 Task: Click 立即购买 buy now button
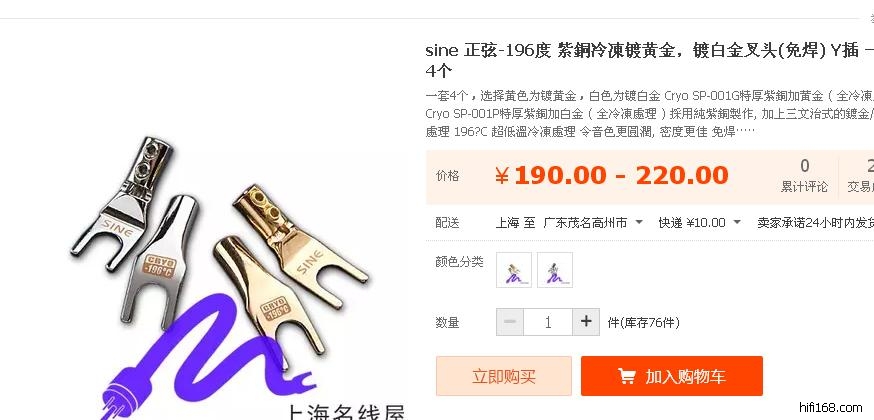pyautogui.click(x=504, y=376)
